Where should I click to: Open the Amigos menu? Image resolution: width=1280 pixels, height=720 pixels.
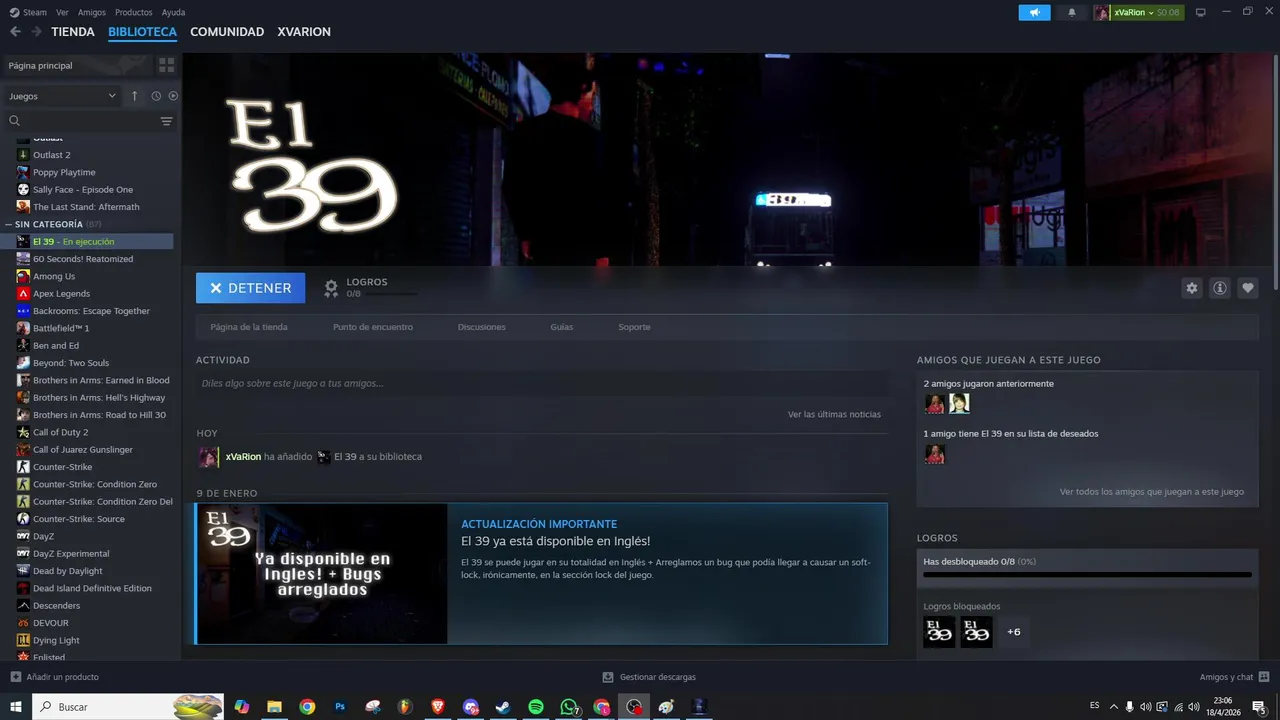click(x=92, y=12)
